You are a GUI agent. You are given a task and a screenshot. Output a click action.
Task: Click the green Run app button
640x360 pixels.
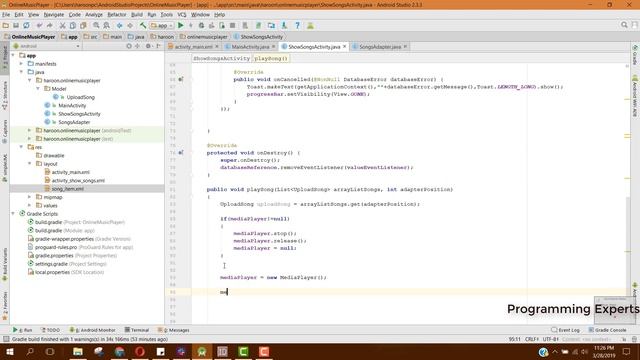point(180,25)
